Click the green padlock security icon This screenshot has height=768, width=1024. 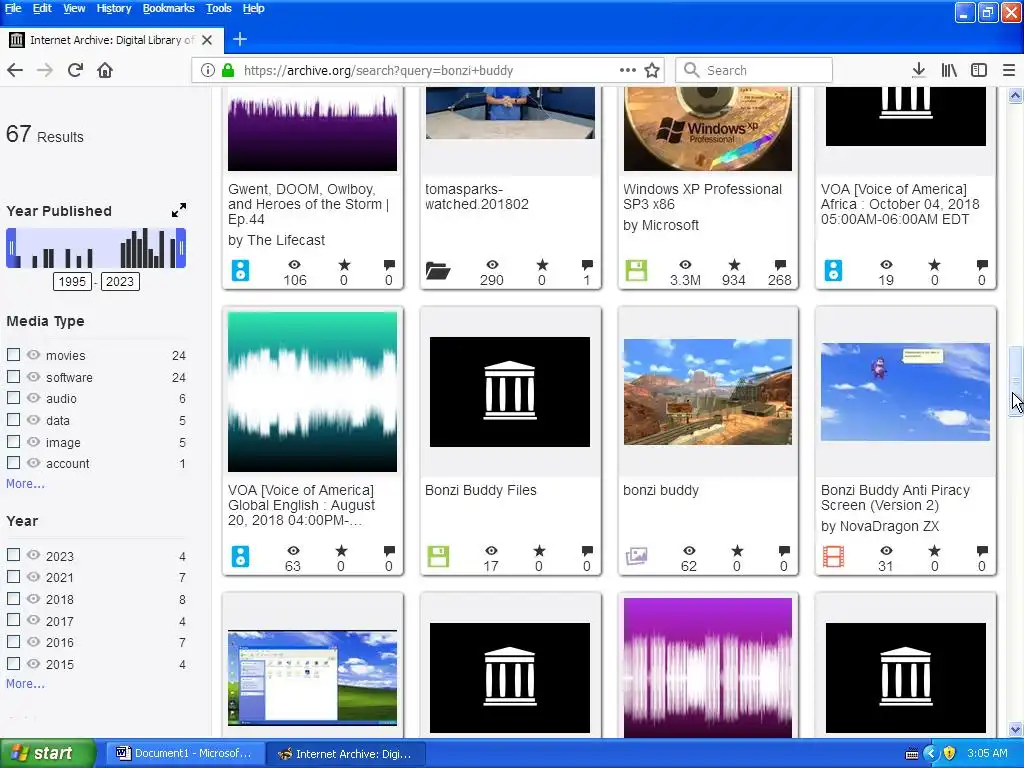228,70
